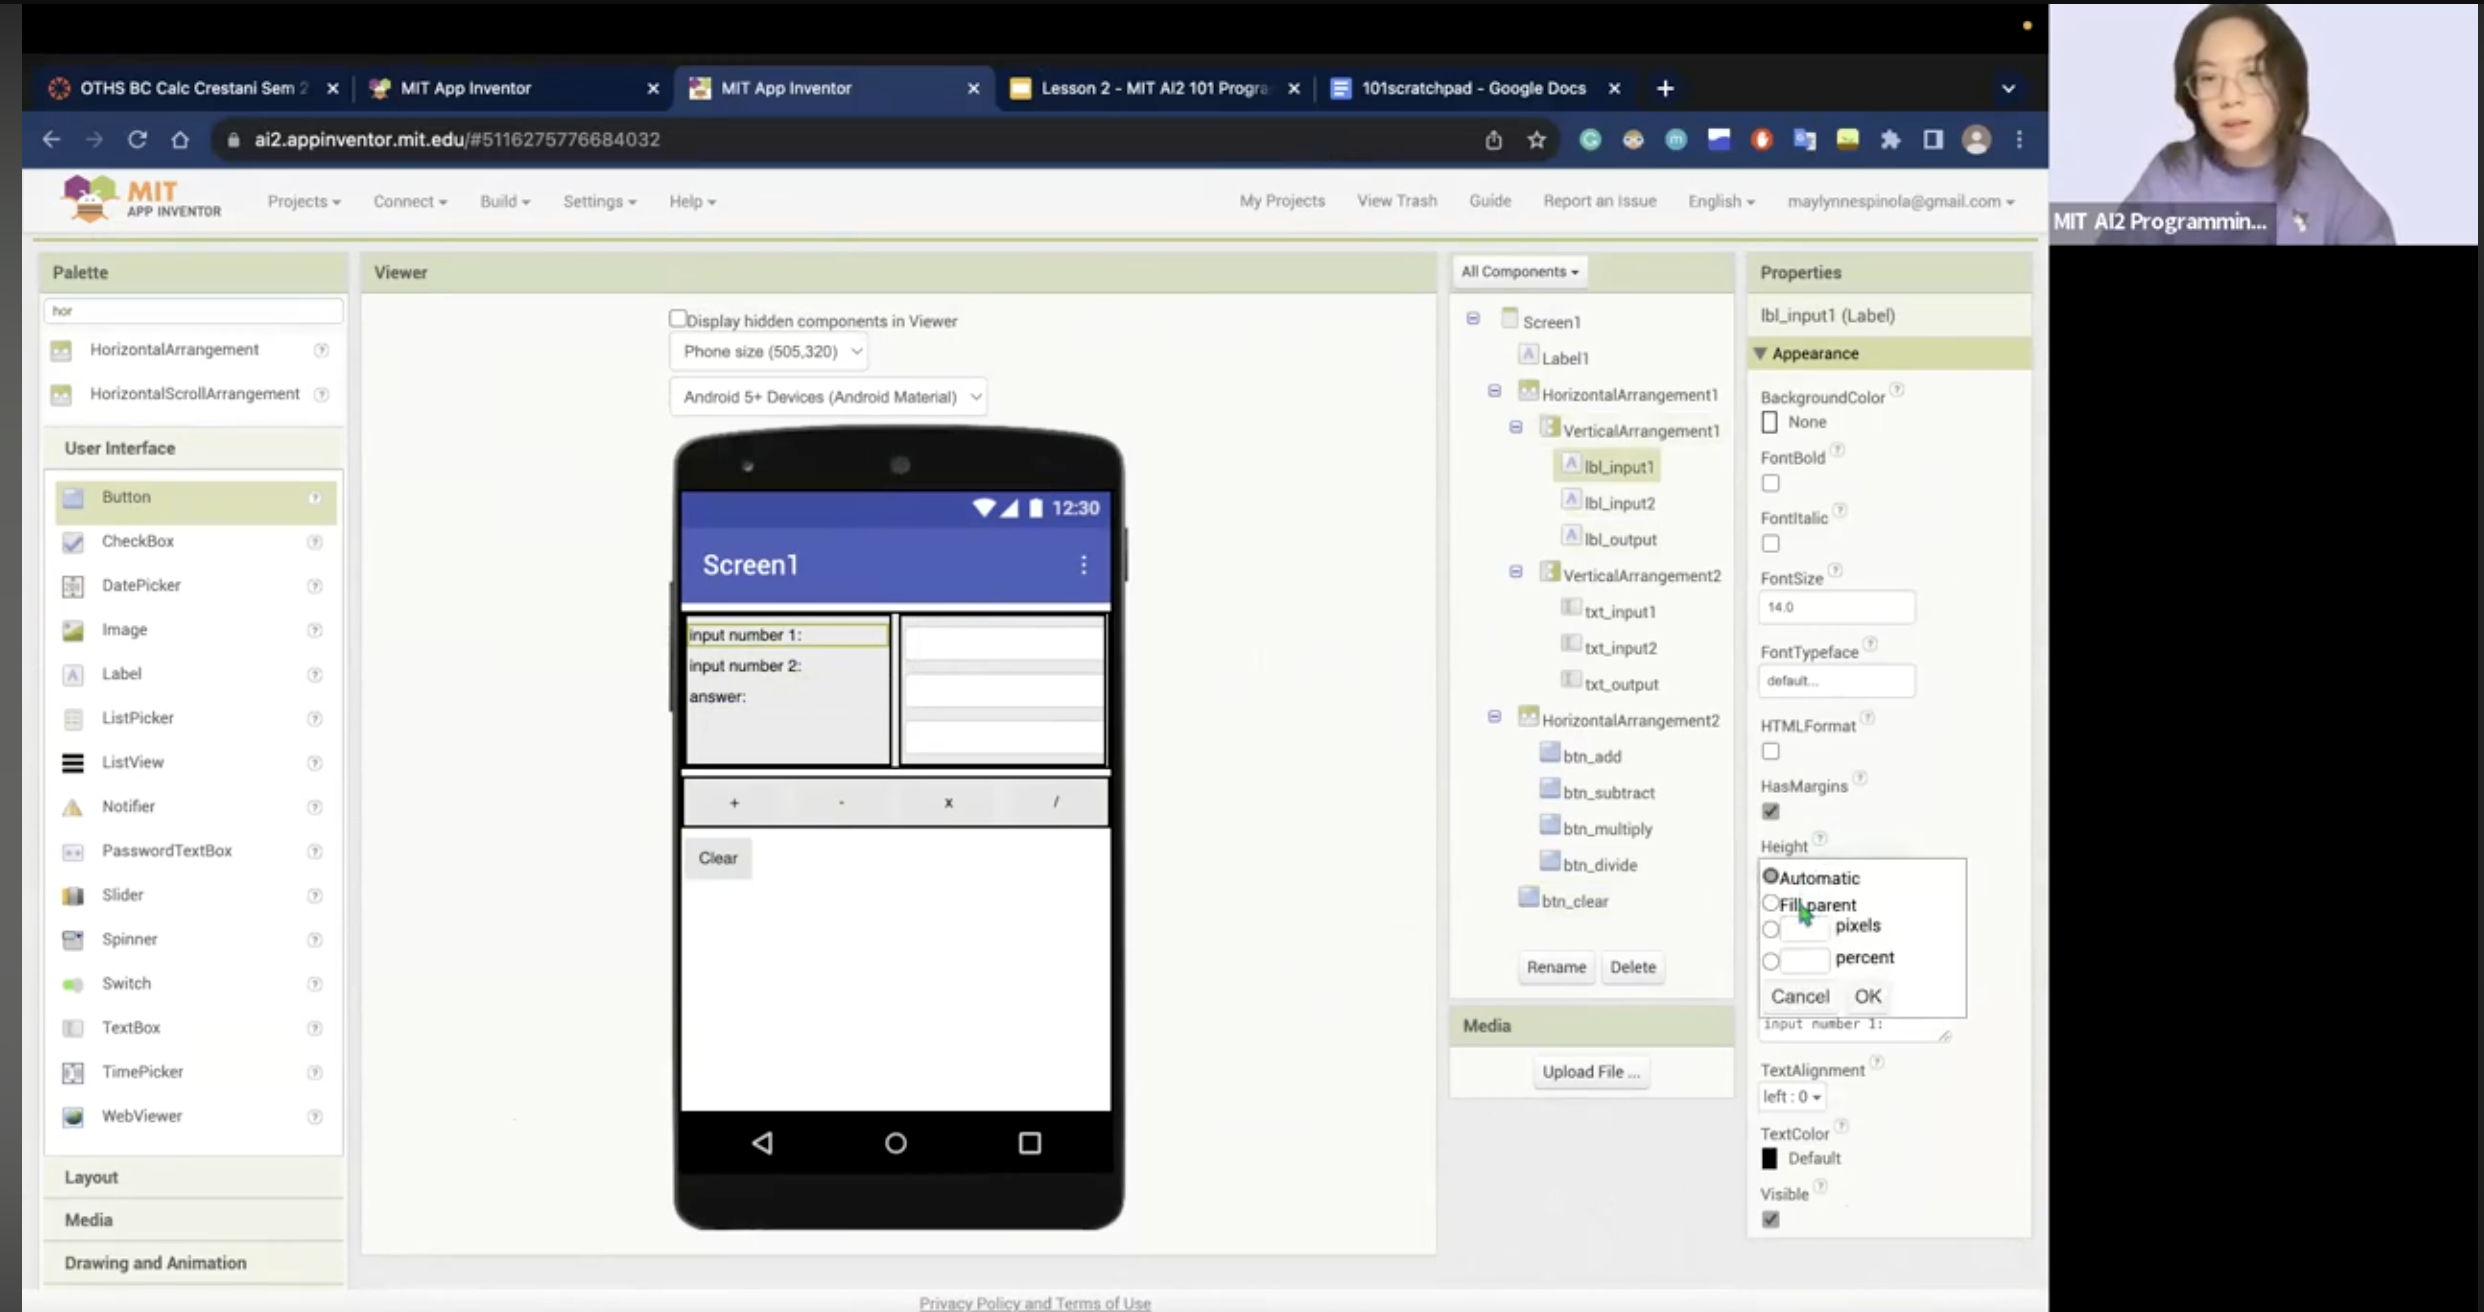This screenshot has width=2484, height=1312.
Task: Collapse the HorizontalArrangement2 tree node
Action: click(1494, 717)
